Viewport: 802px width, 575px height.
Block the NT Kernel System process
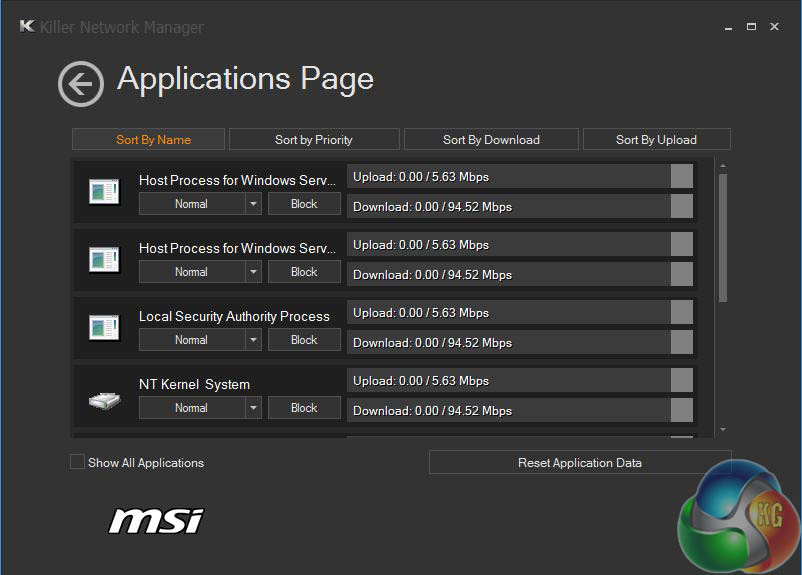[304, 408]
